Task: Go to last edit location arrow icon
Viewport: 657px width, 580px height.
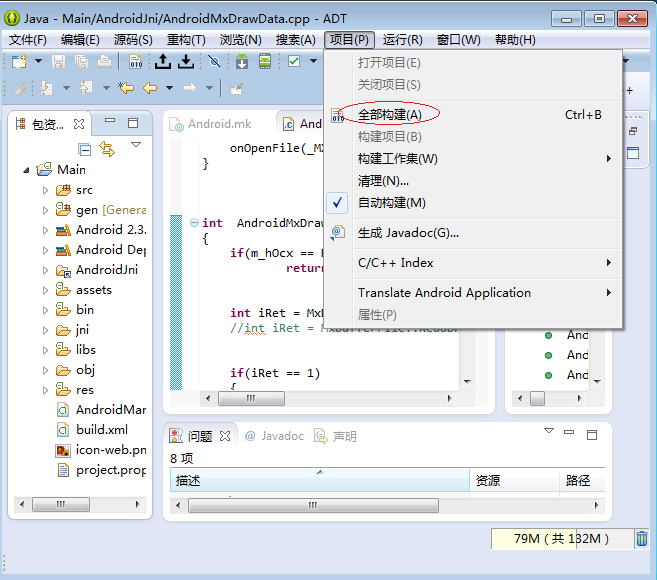Action: [x=126, y=88]
